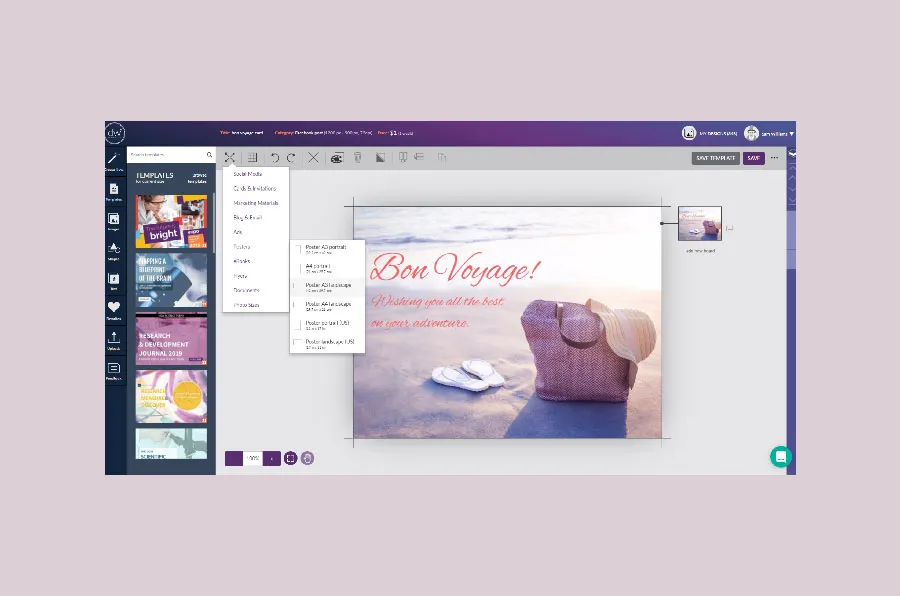Open the grid layout tool
Viewport: 900px width, 596px height.
coord(251,157)
